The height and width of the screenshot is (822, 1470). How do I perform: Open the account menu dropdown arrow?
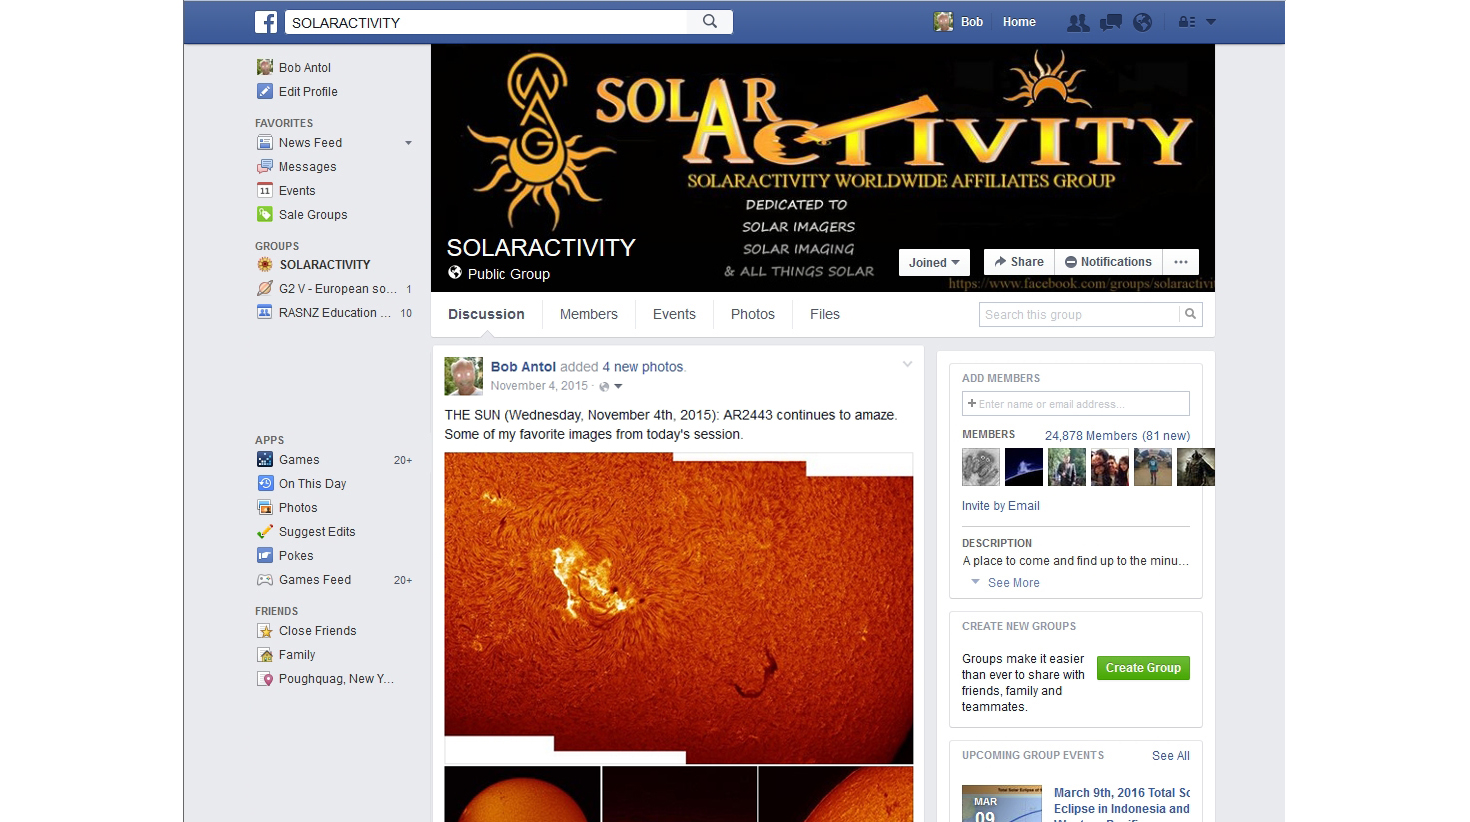click(1211, 22)
